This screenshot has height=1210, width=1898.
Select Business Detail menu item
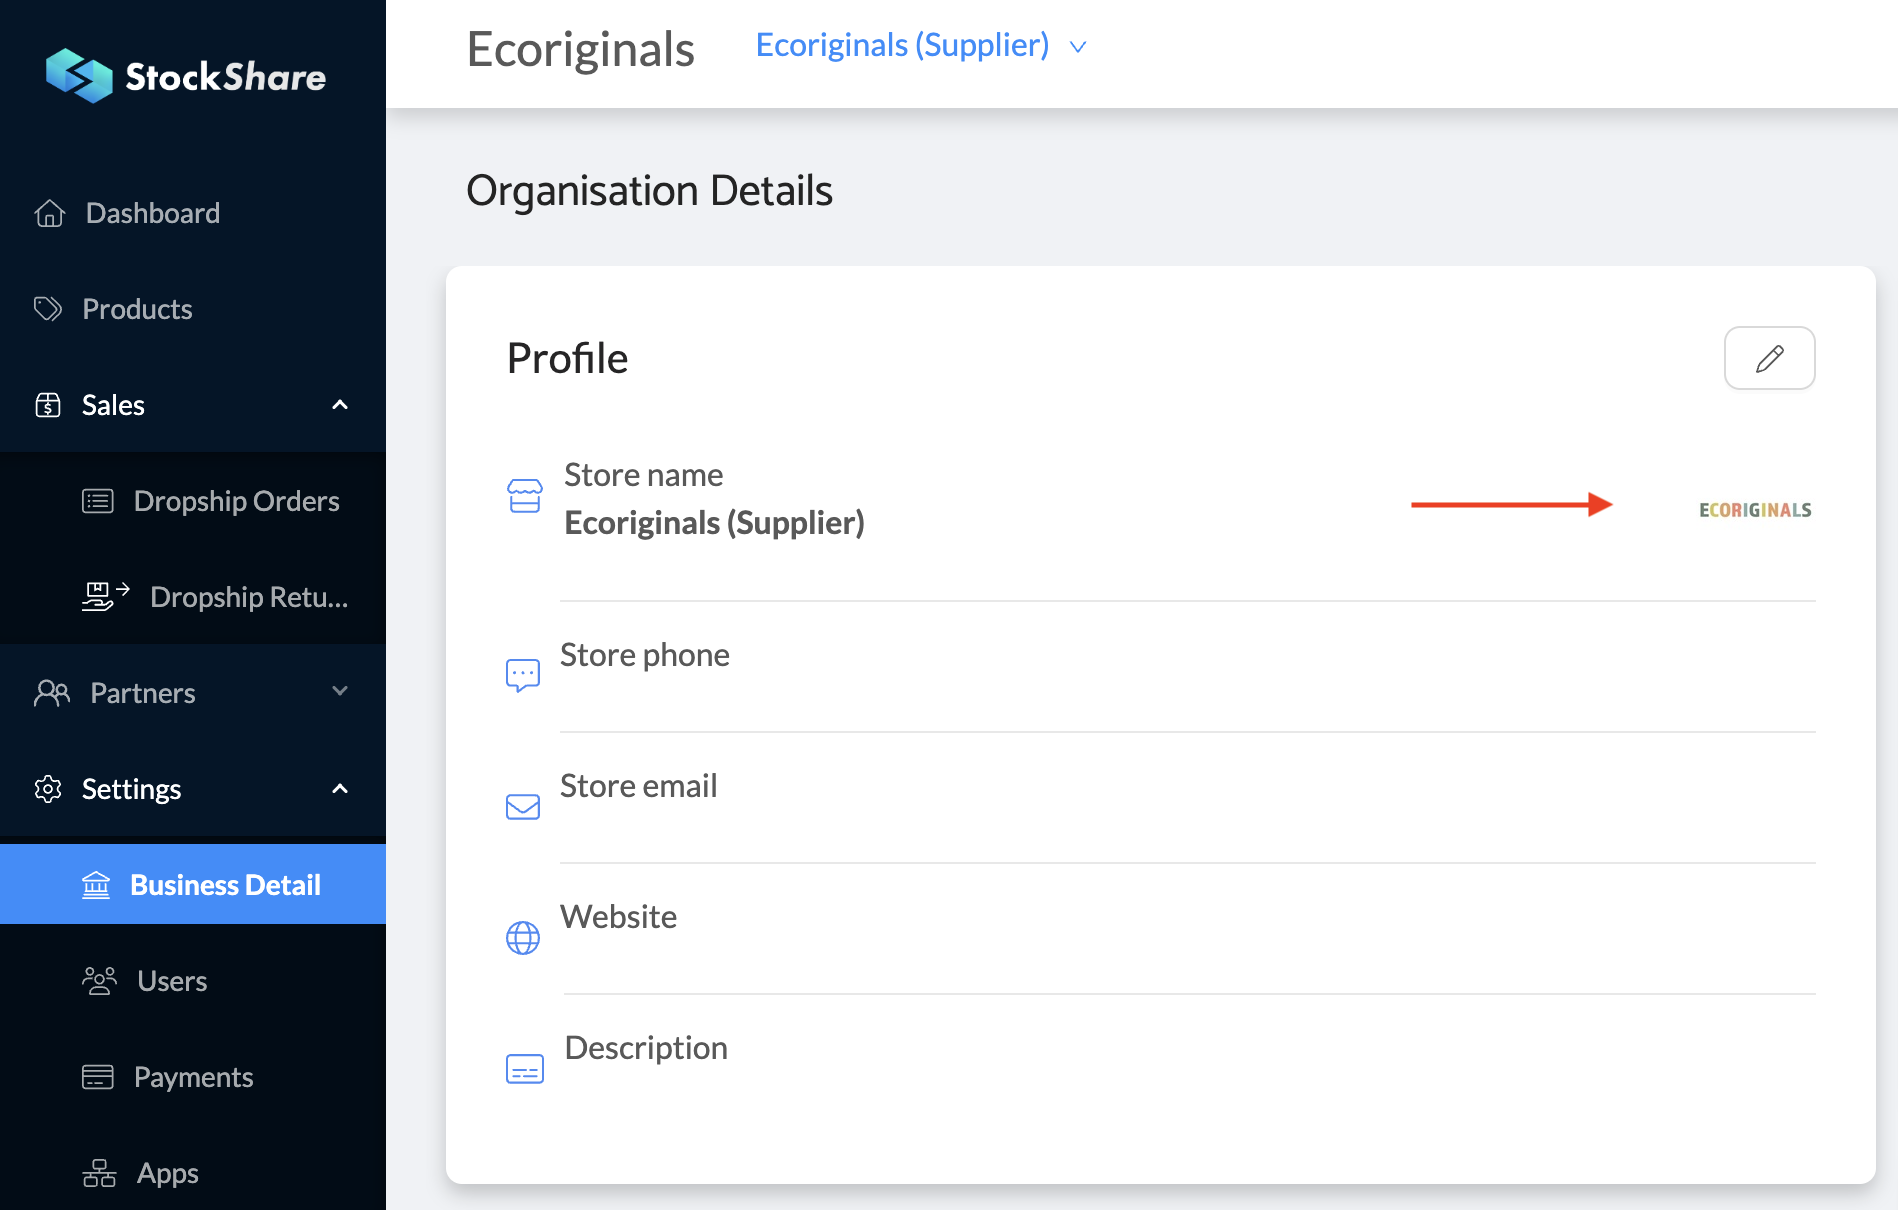click(193, 884)
